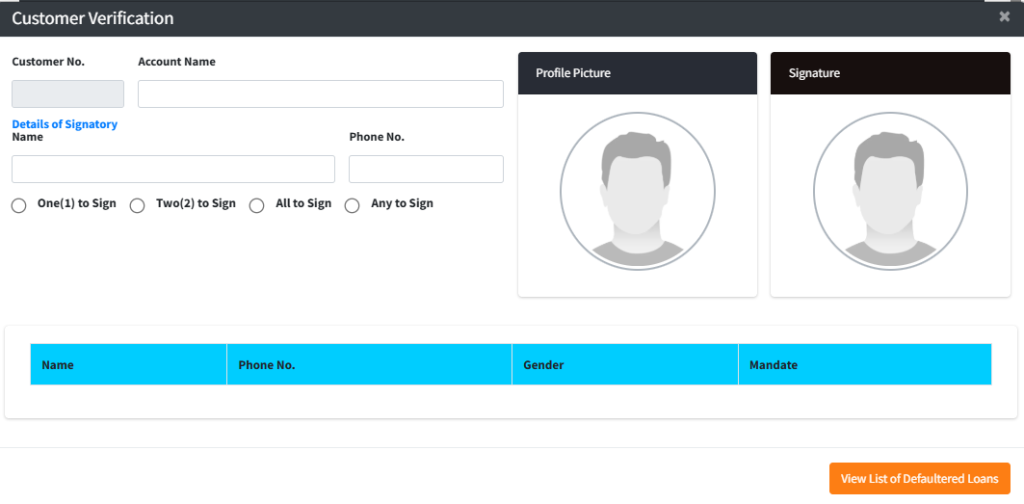Image resolution: width=1024 pixels, height=504 pixels.
Task: Click the Phone No. table column header
Action: tap(266, 365)
